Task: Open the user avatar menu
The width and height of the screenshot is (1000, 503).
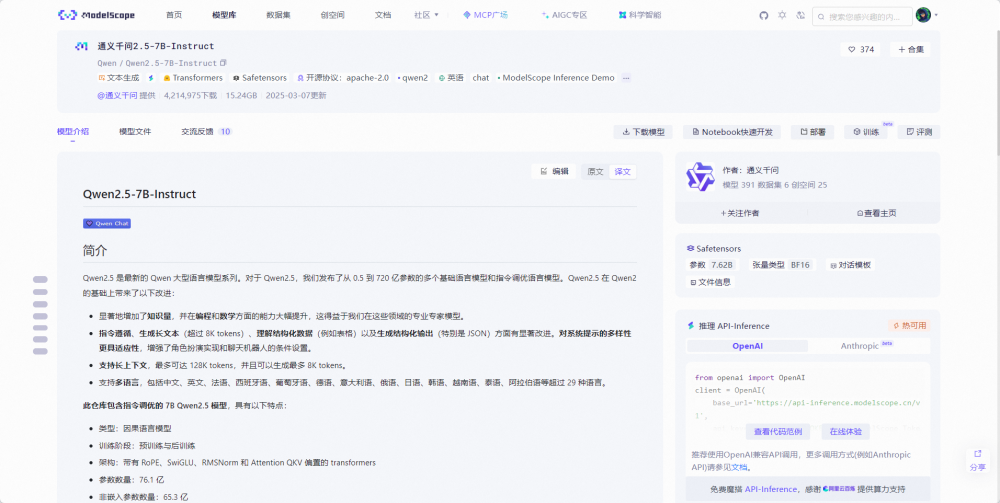Action: coord(923,15)
